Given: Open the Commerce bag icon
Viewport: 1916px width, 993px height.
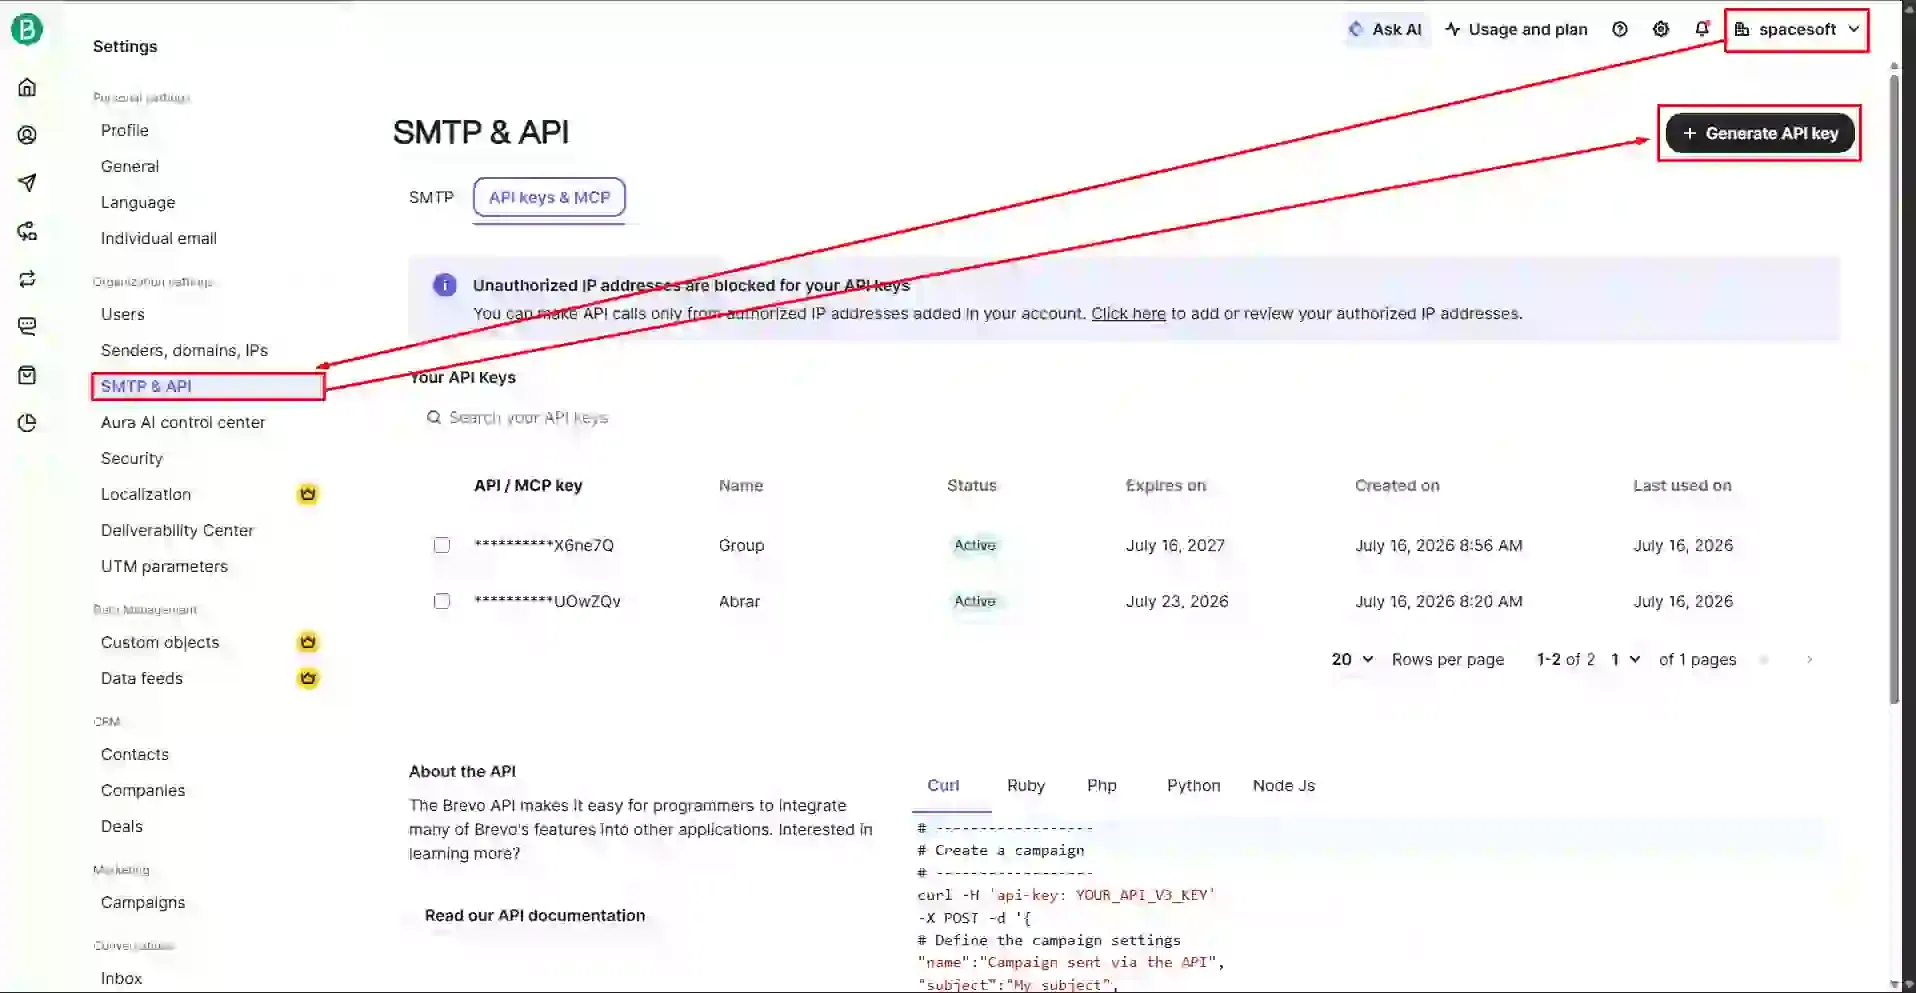Looking at the screenshot, I should pos(27,375).
